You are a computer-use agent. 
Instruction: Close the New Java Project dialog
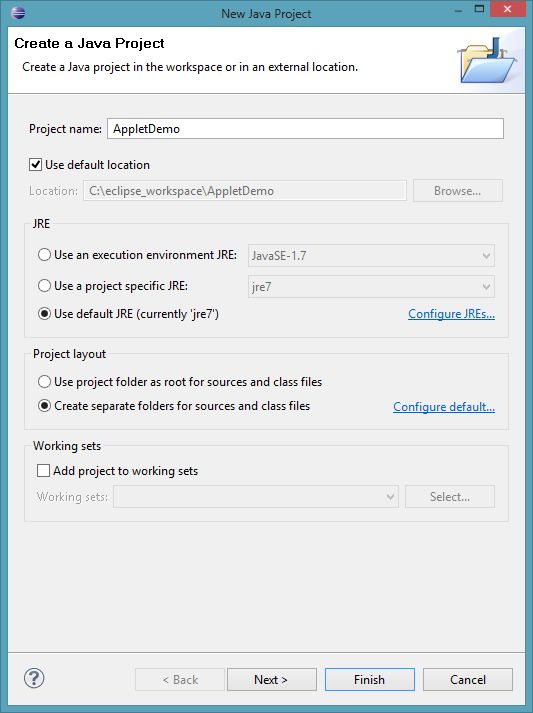coord(507,9)
